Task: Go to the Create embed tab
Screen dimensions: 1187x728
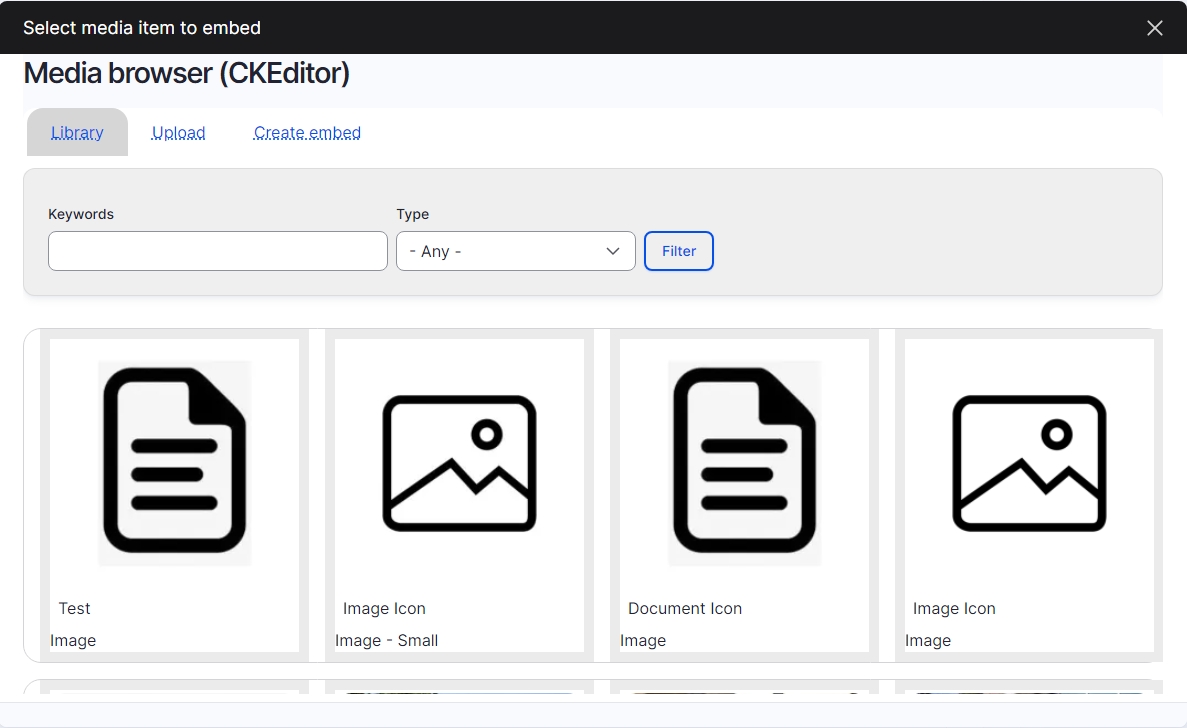Action: 307,132
